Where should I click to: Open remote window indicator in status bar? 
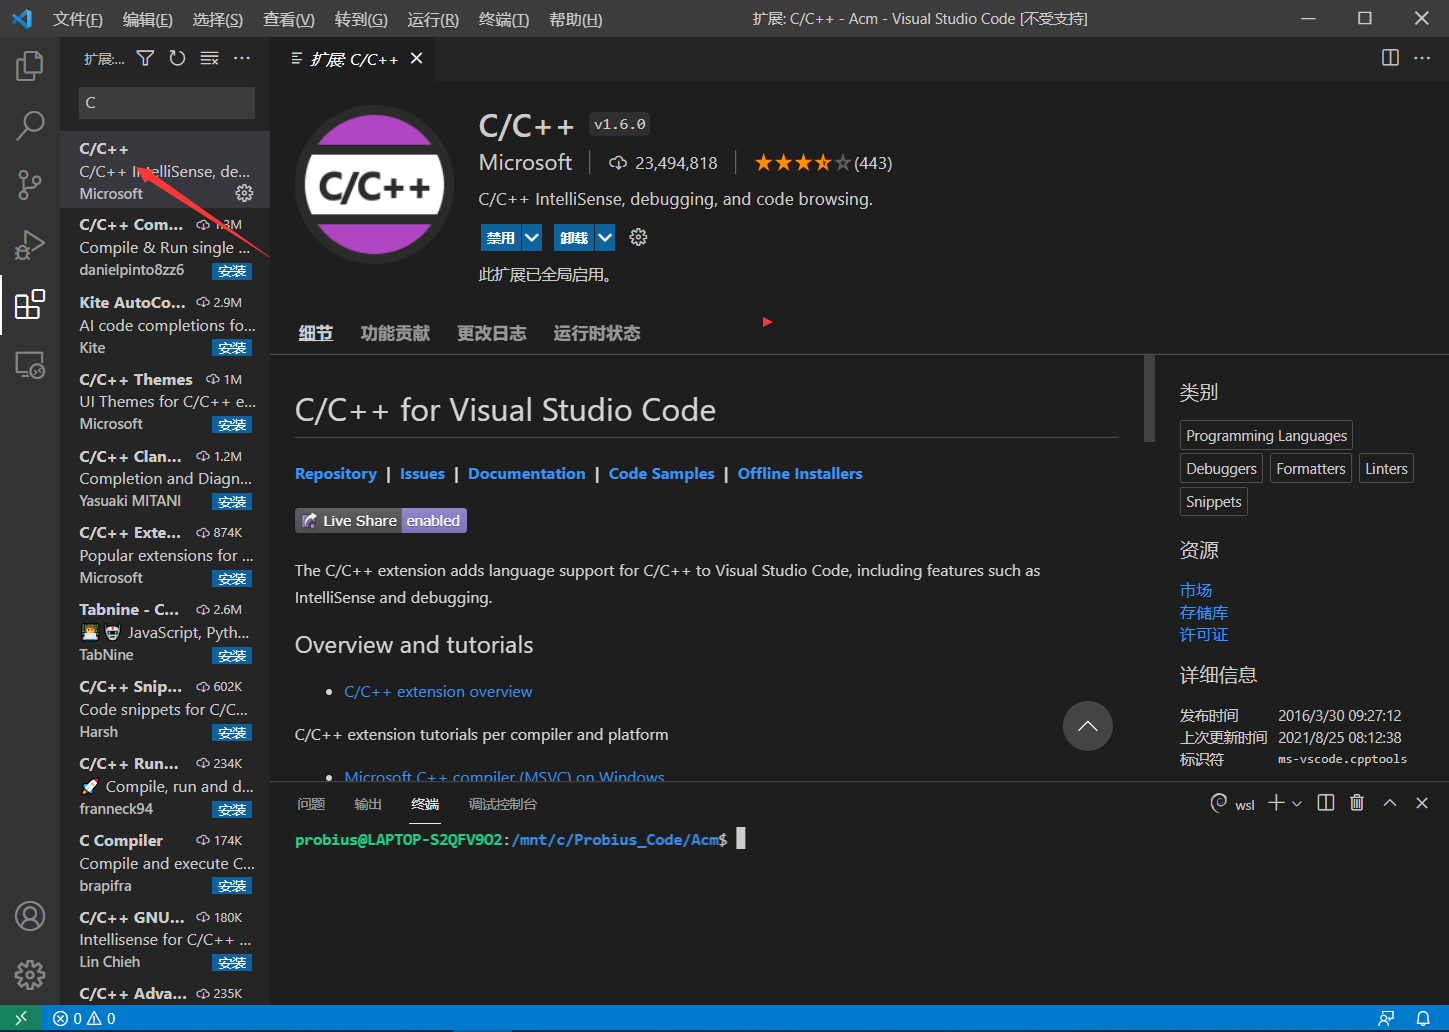pyautogui.click(x=21, y=1018)
